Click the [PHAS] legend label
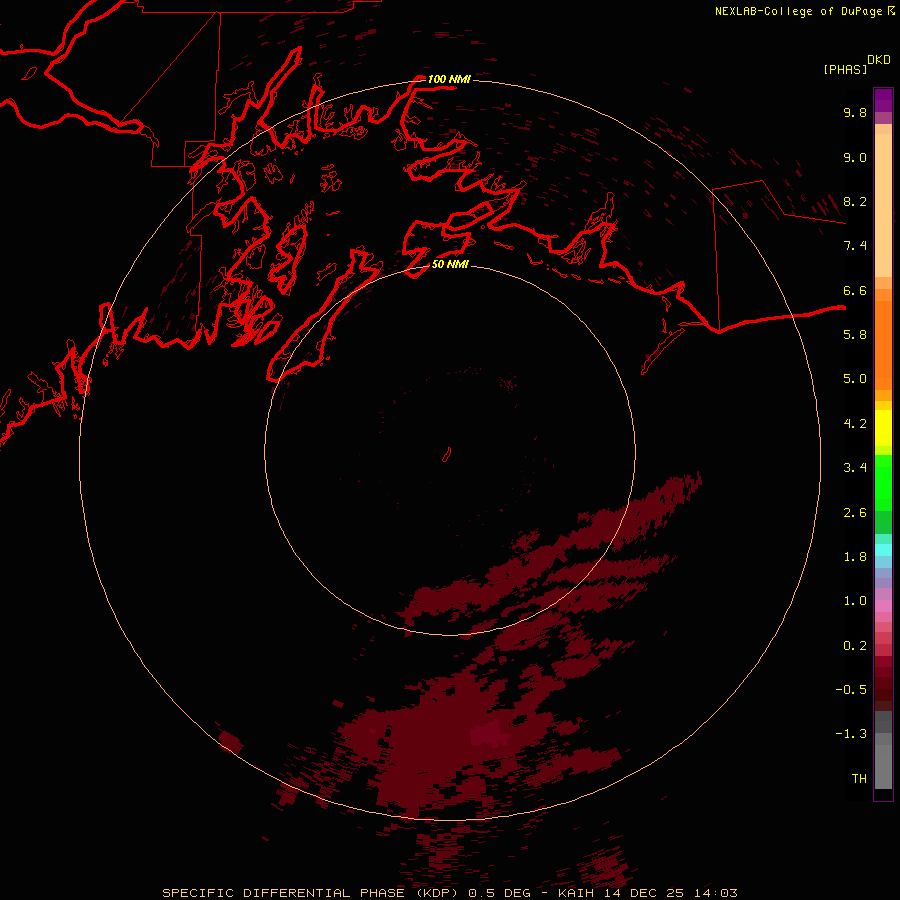 click(x=845, y=70)
